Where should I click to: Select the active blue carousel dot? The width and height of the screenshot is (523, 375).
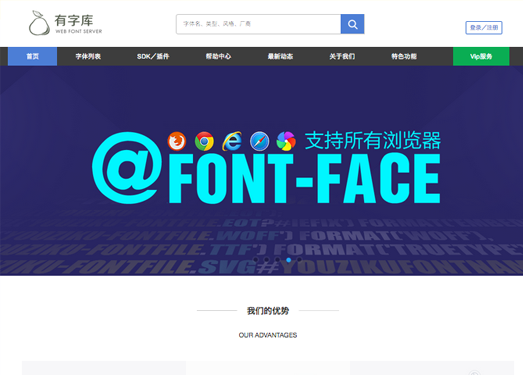[289, 260]
